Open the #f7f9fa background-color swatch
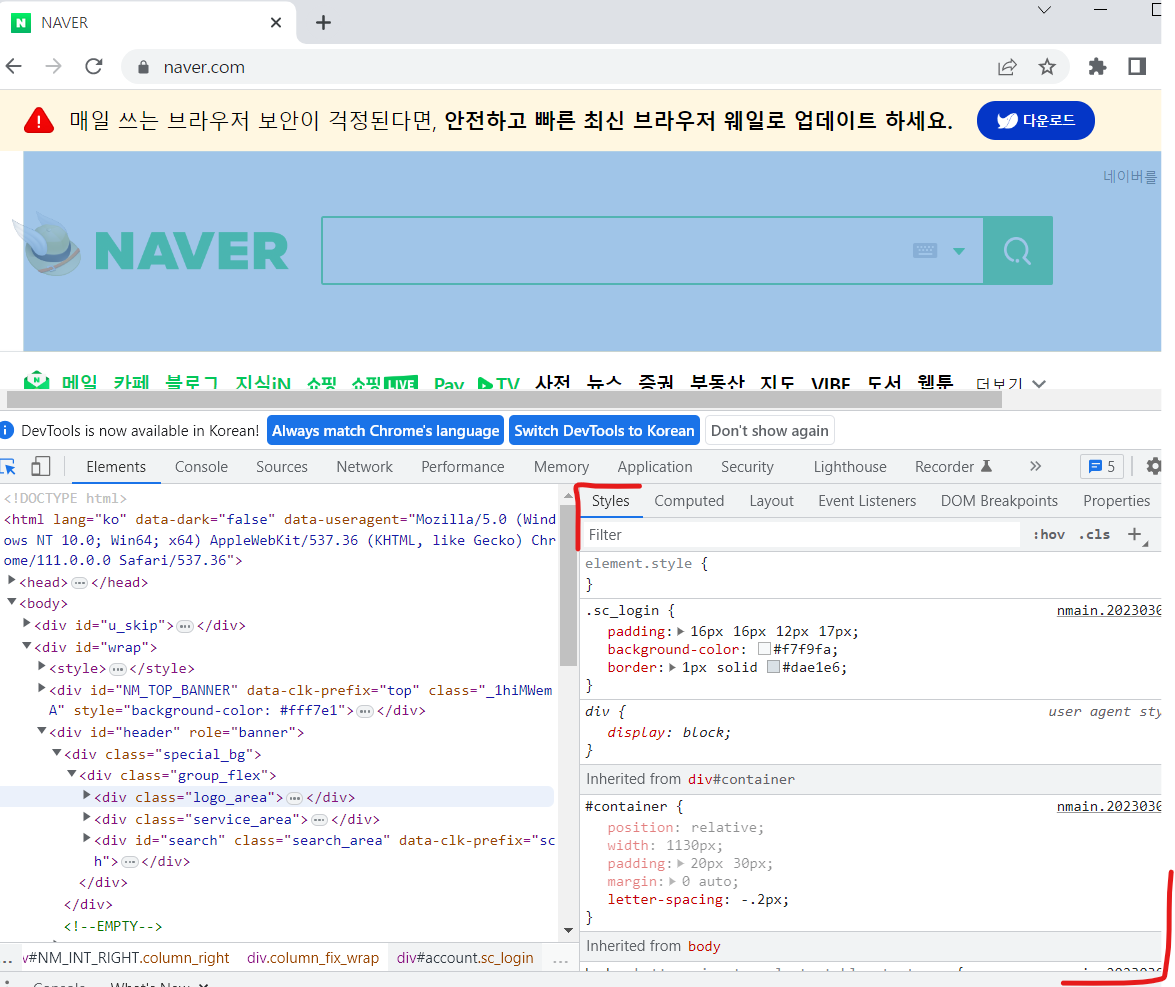This screenshot has height=987, width=1175. click(x=764, y=649)
